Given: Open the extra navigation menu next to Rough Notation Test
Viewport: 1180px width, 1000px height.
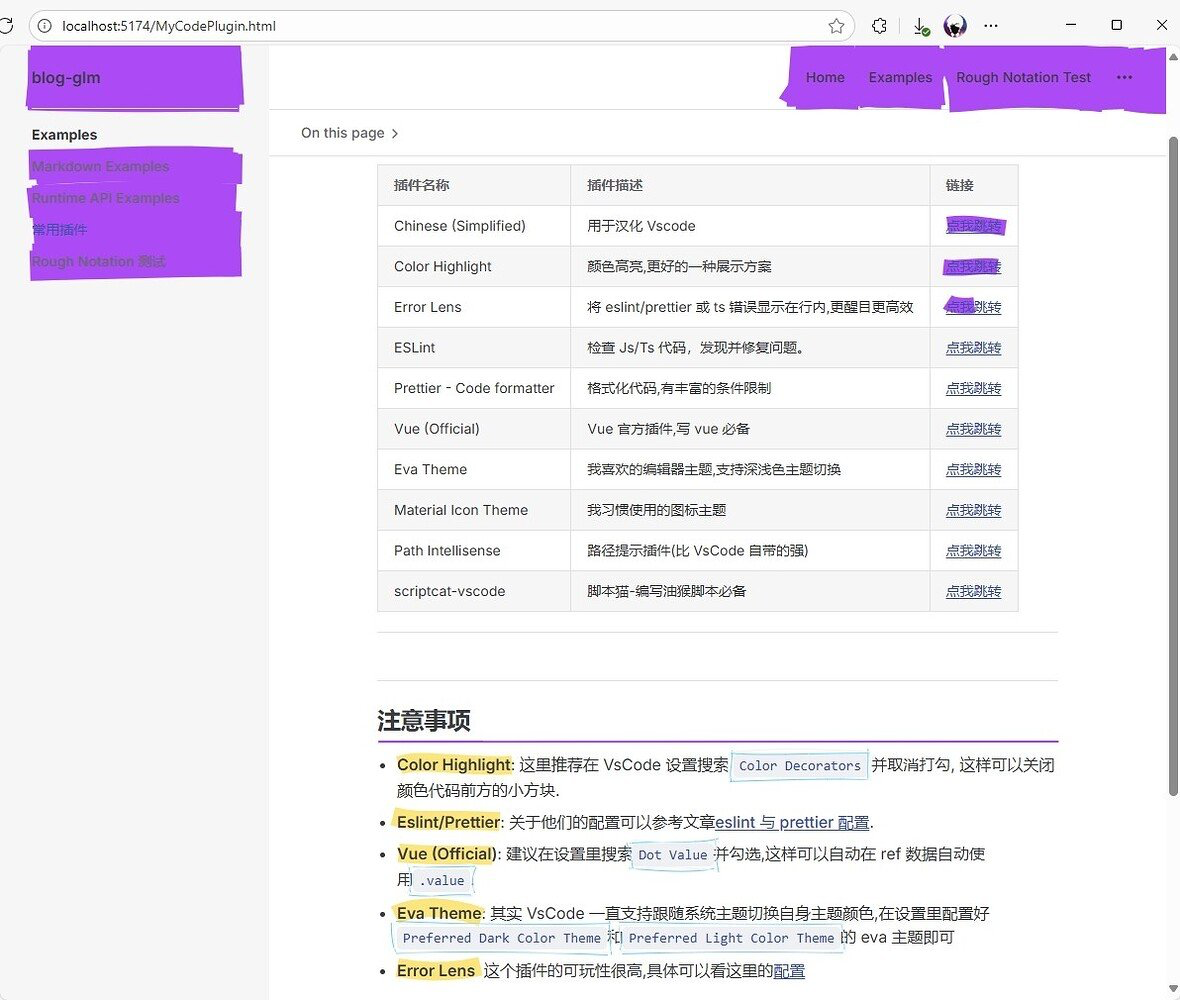Looking at the screenshot, I should pos(1124,78).
